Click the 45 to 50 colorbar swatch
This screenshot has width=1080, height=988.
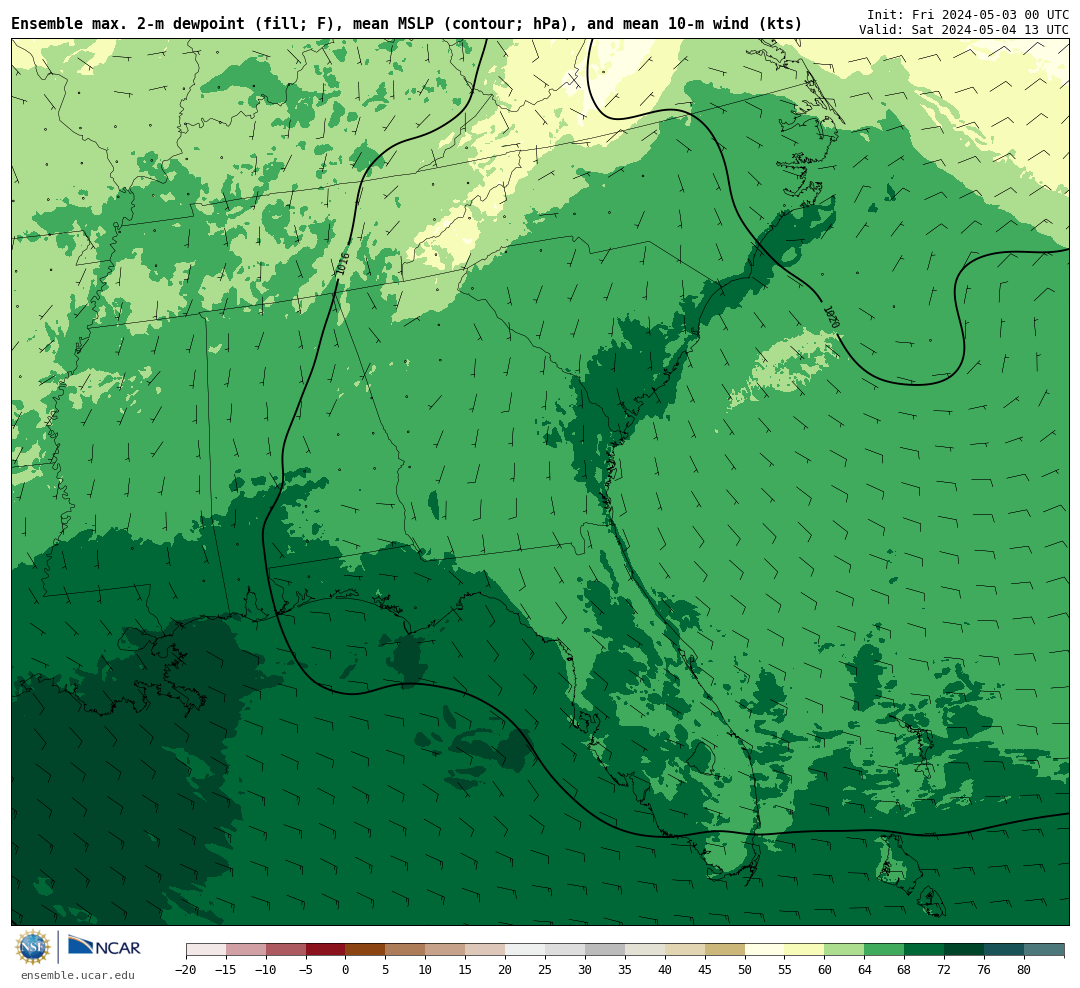click(x=725, y=950)
